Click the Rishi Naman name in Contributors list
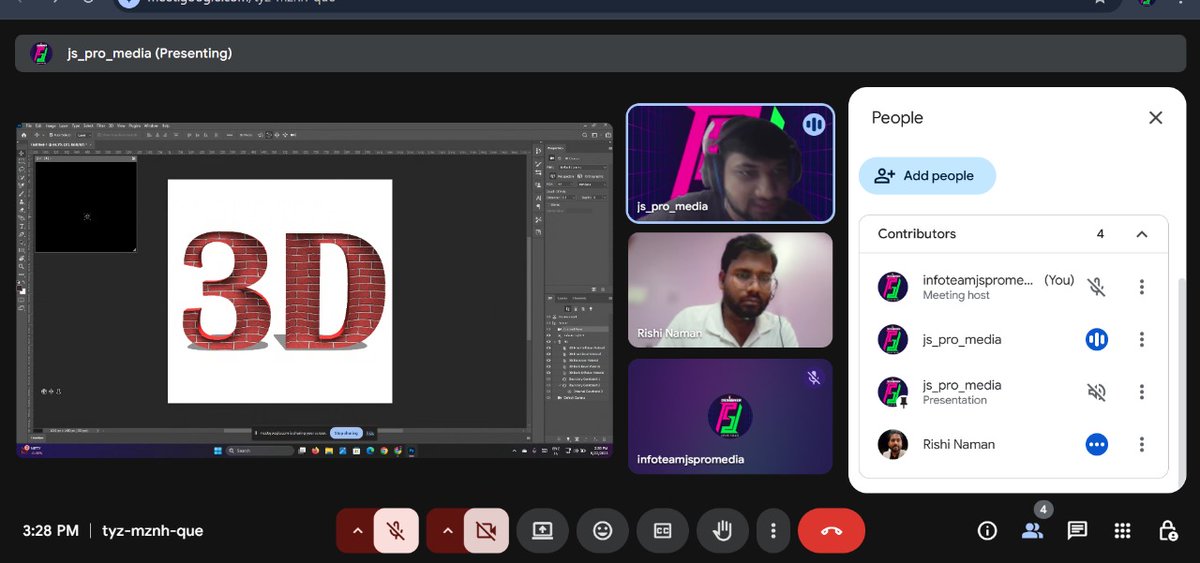 click(x=958, y=444)
